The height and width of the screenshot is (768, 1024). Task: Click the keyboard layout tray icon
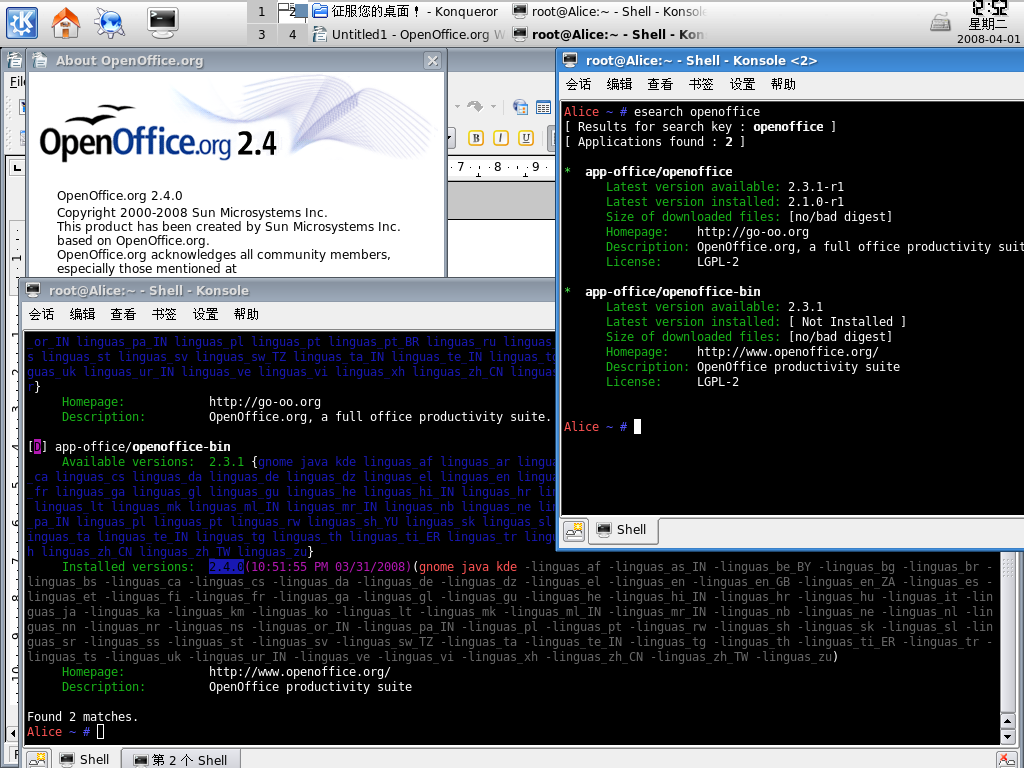(940, 23)
